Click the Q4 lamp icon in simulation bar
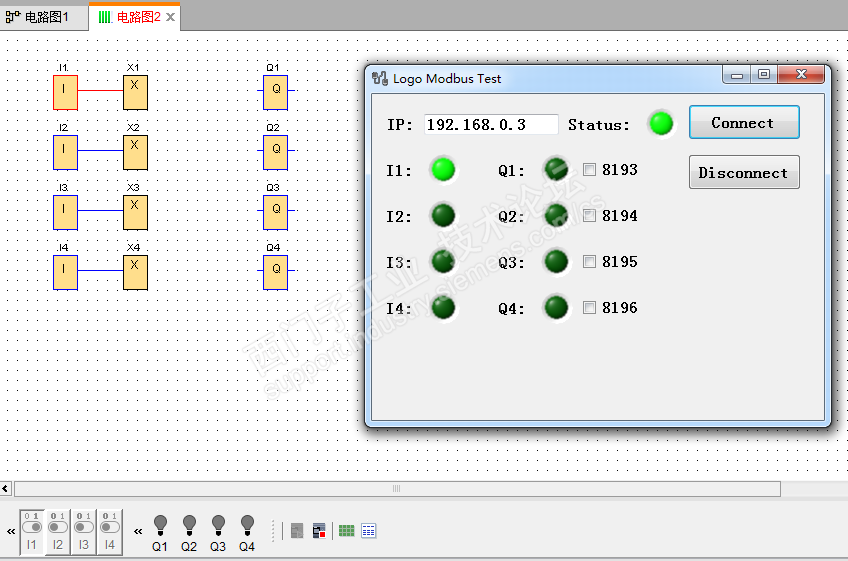The width and height of the screenshot is (848, 561). 247,525
